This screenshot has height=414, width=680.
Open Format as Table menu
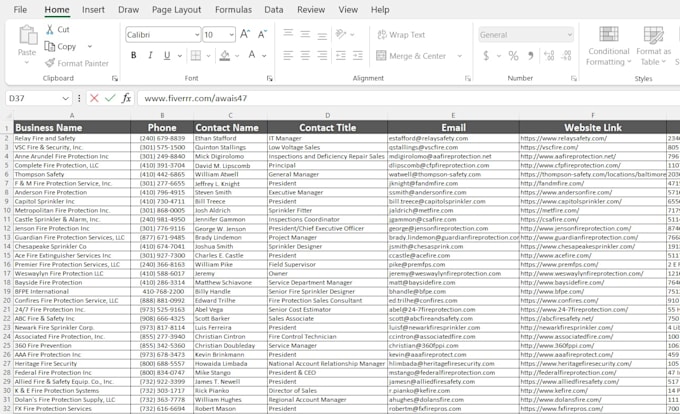click(653, 46)
